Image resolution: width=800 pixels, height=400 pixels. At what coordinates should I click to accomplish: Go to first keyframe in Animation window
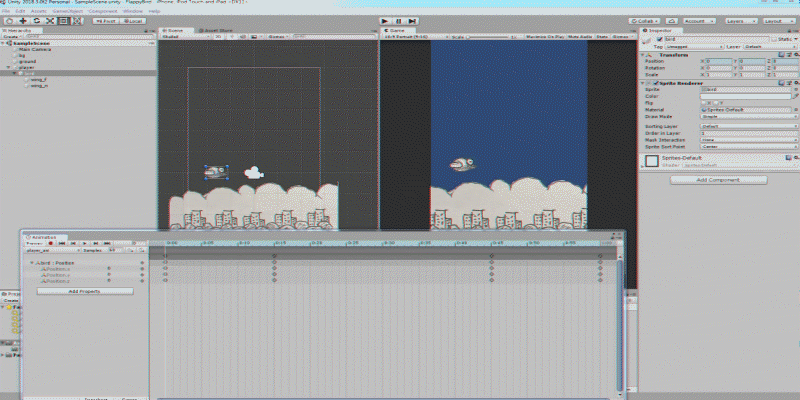click(x=62, y=243)
